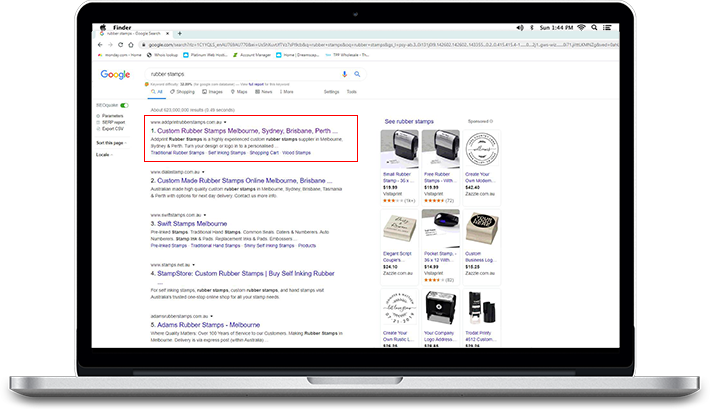Toggle the SEOquake switch
This screenshot has width=710, height=410.
[124, 106]
